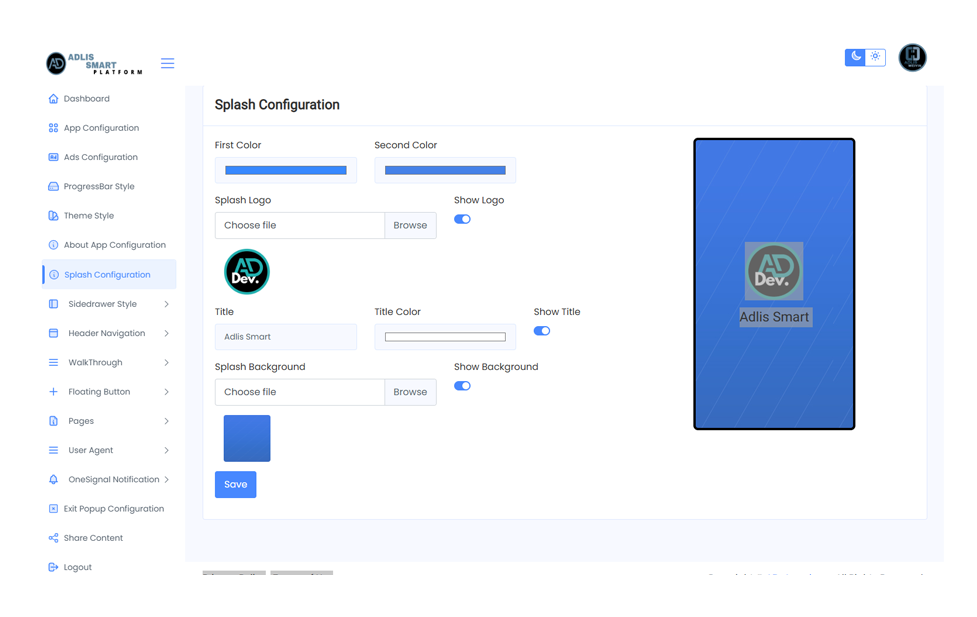Image resolution: width=977 pixels, height=617 pixels.
Task: Click the hamburger menu icon to collapse sidebar
Action: [x=167, y=63]
